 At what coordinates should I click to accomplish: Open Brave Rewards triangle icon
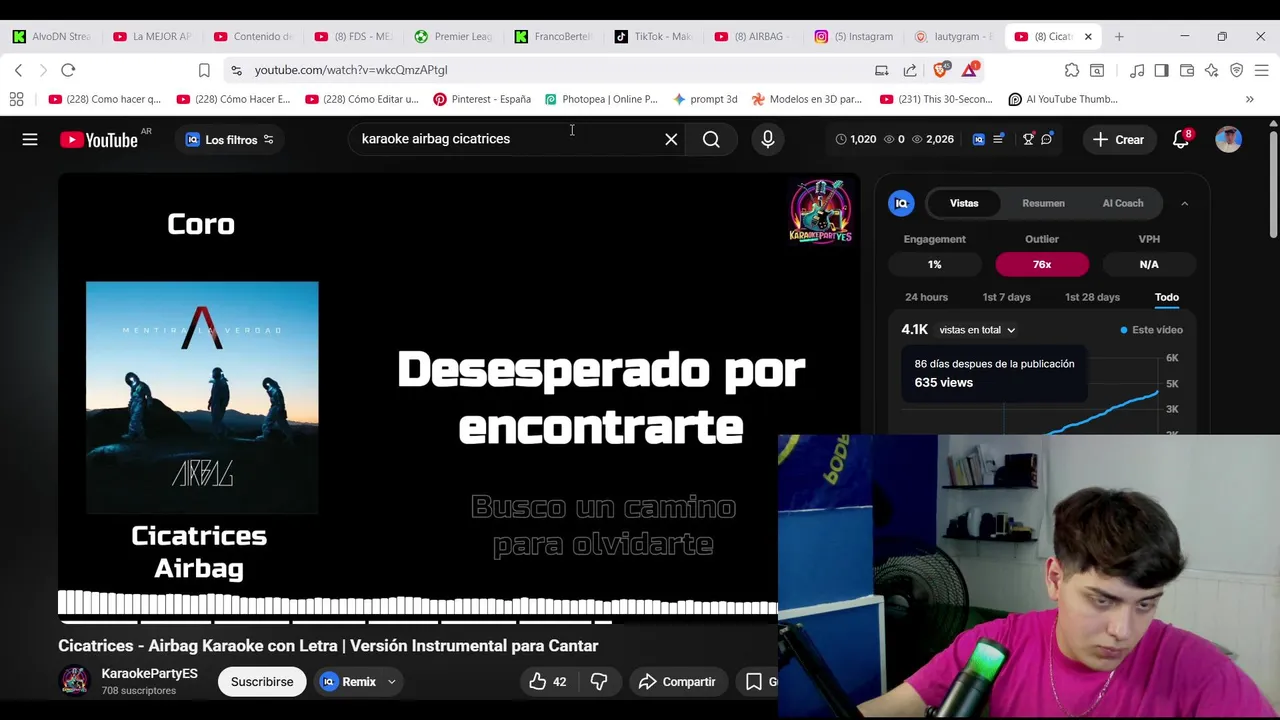pos(970,70)
